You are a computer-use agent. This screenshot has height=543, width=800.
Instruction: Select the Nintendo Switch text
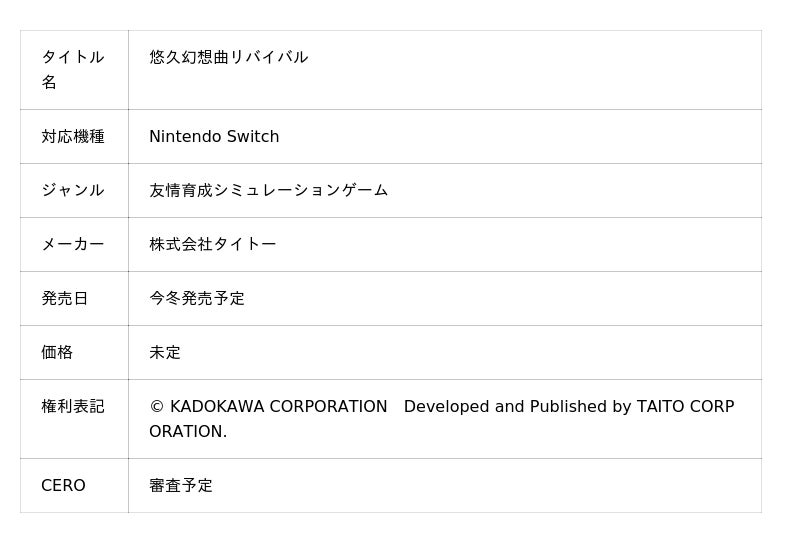click(x=214, y=137)
